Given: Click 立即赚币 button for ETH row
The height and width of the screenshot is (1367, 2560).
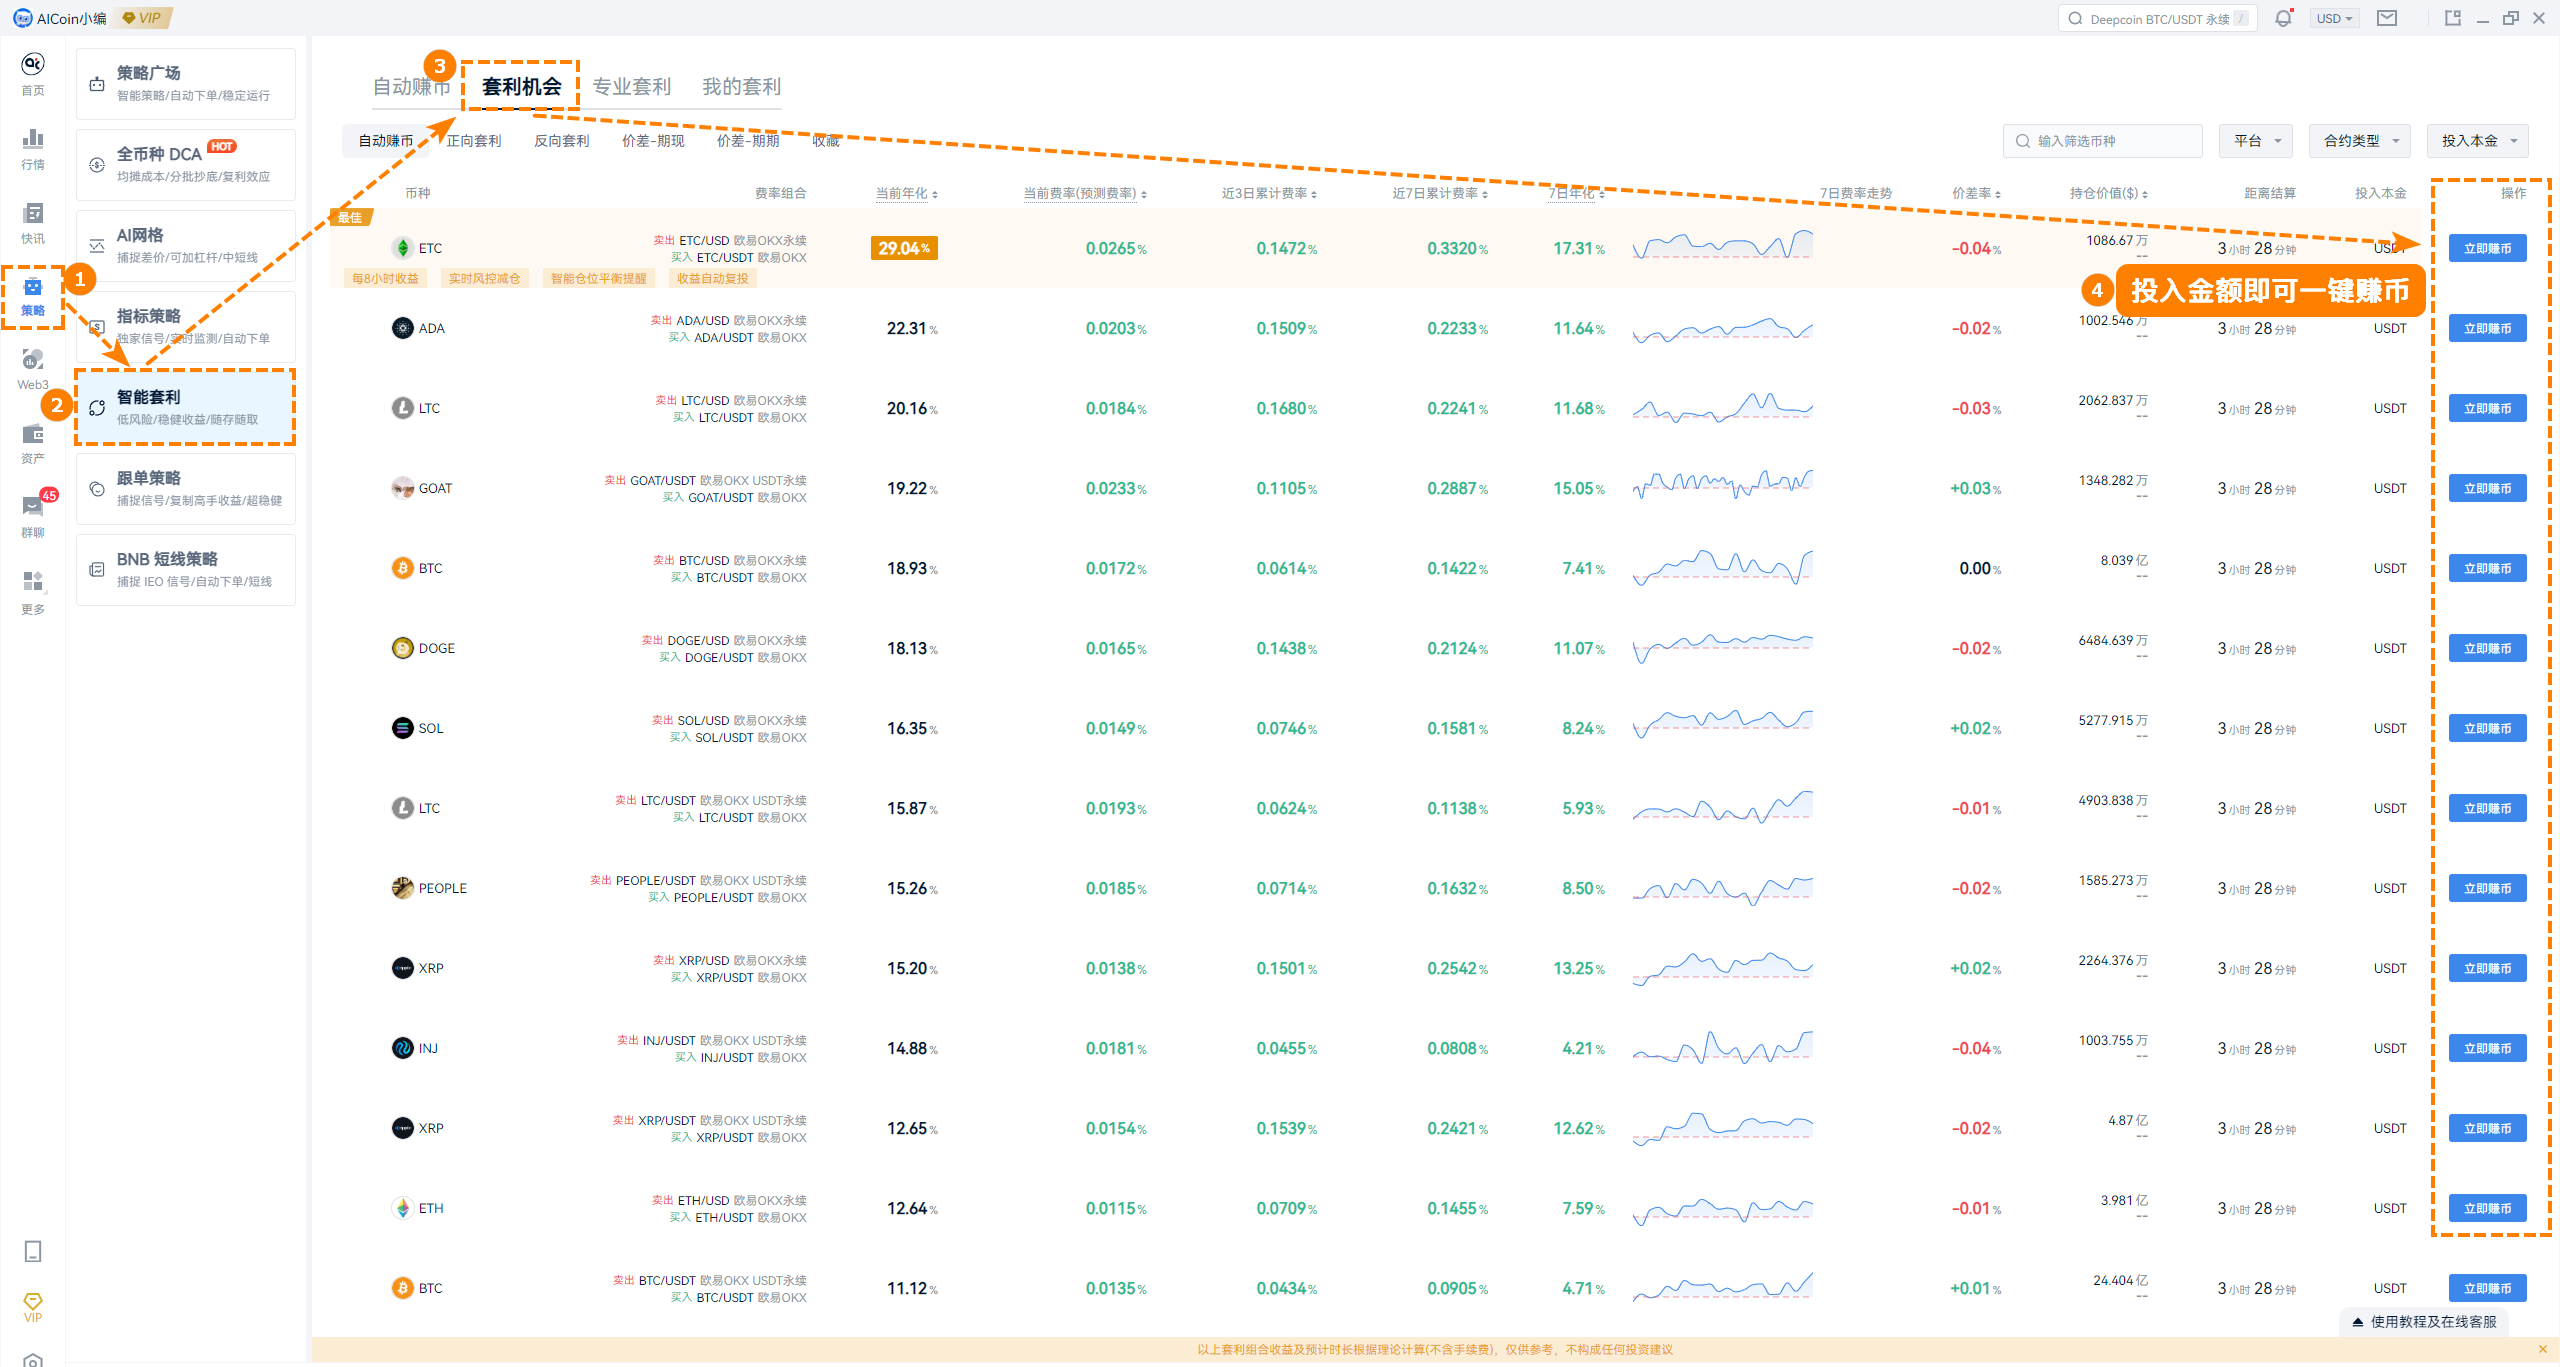Looking at the screenshot, I should coord(2487,1208).
